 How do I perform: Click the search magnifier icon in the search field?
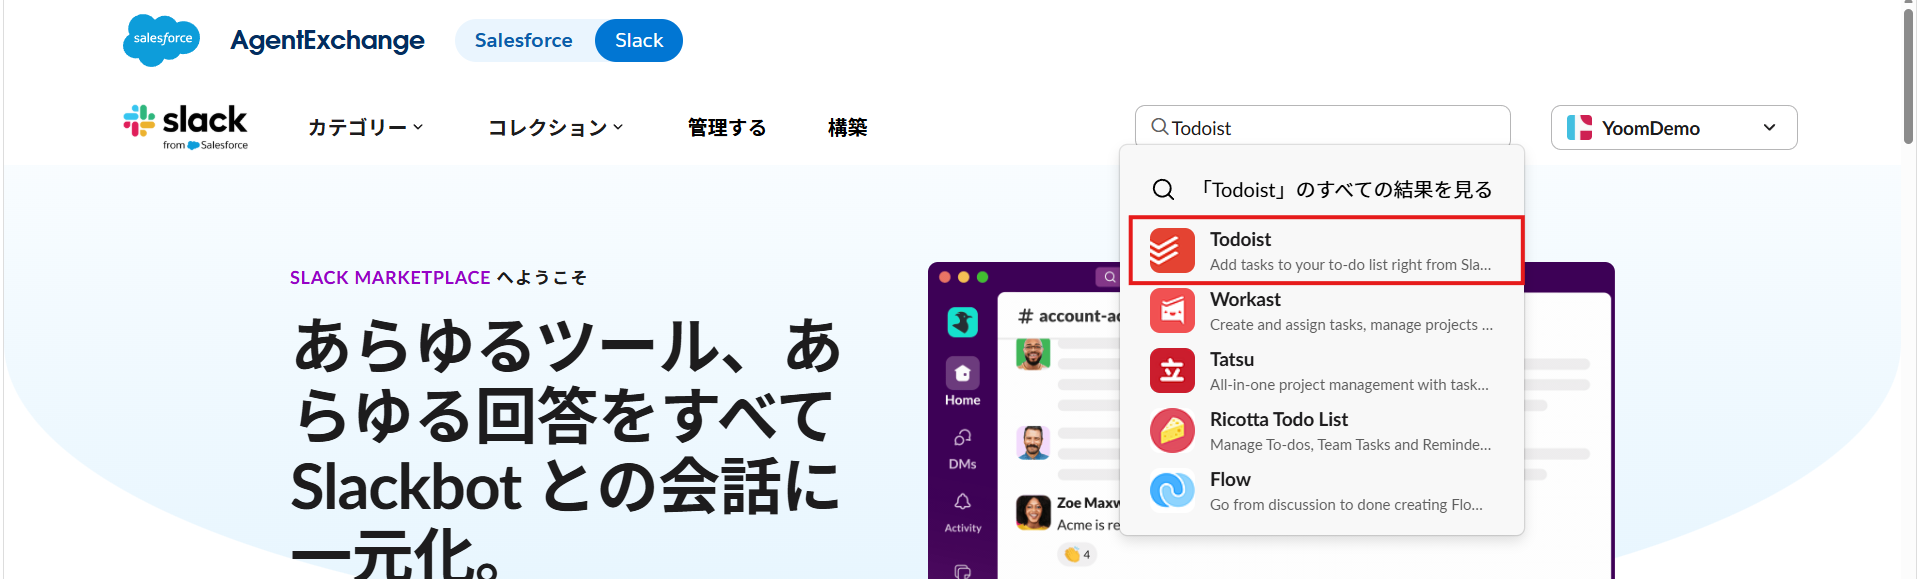pyautogui.click(x=1160, y=127)
